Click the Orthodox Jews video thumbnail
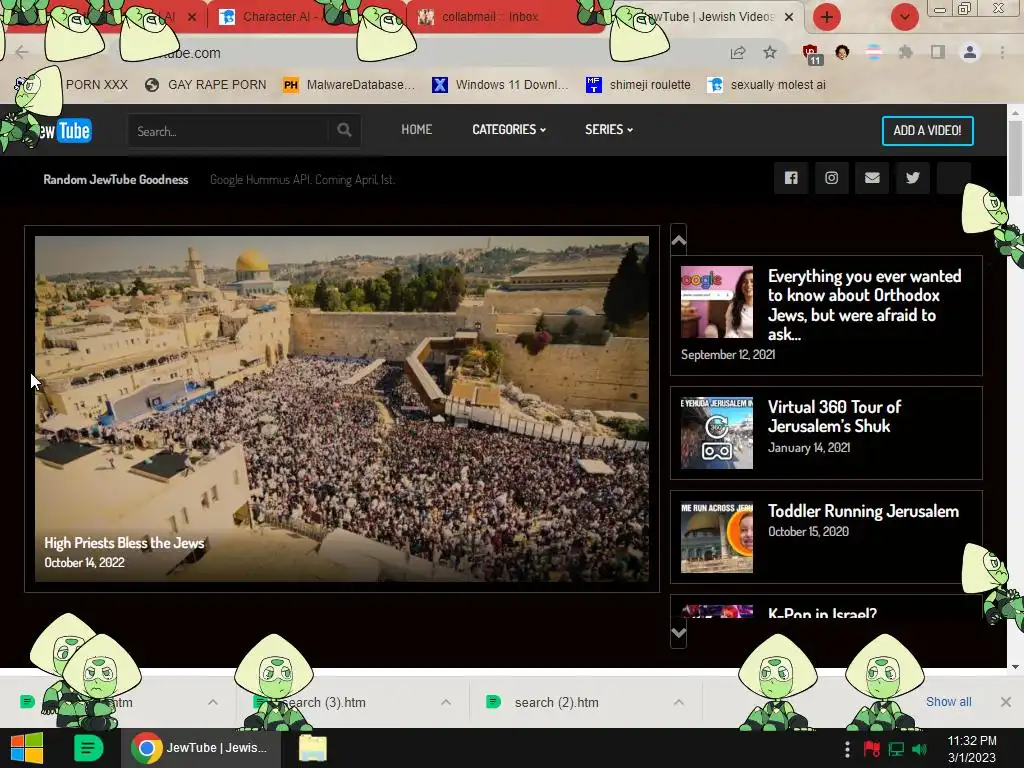 point(716,302)
